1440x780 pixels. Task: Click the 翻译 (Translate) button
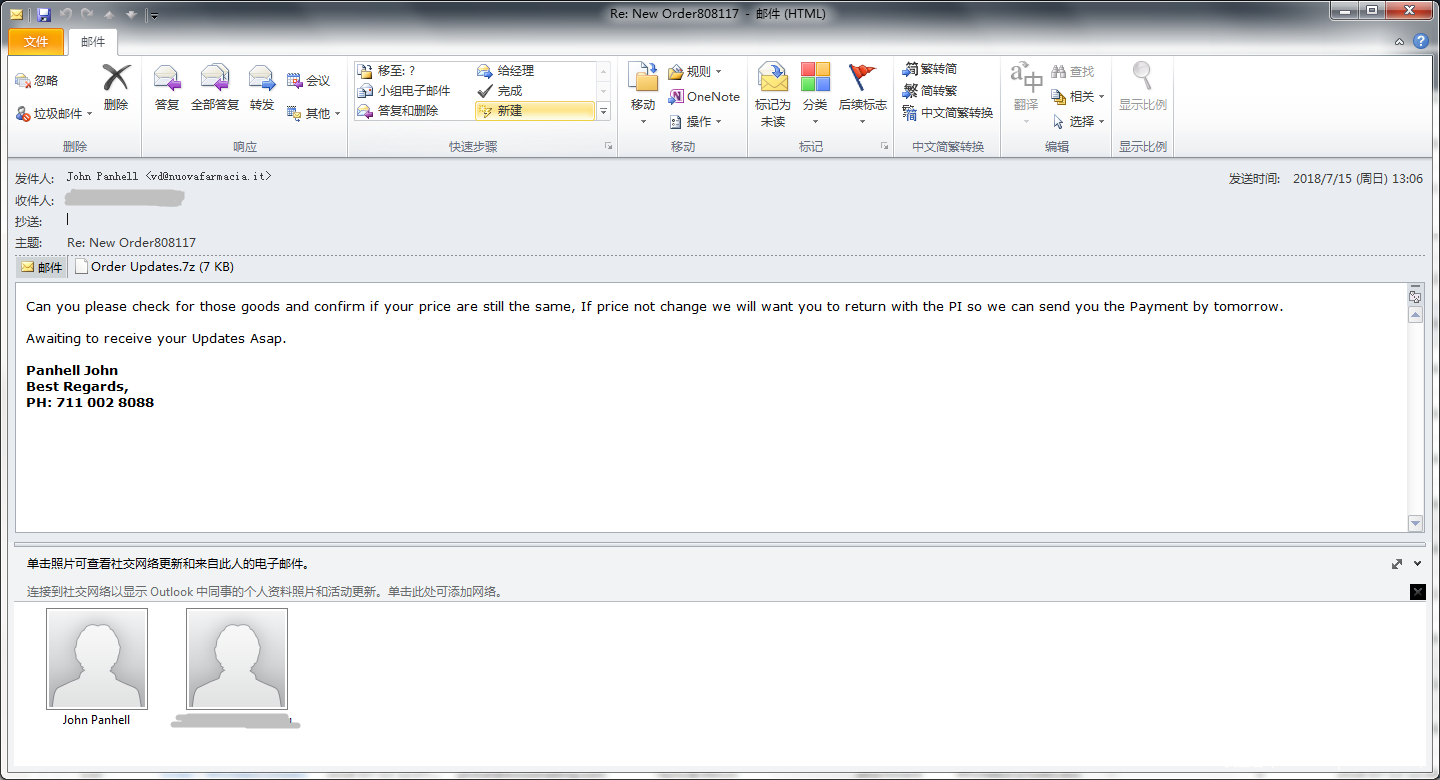coord(1026,94)
